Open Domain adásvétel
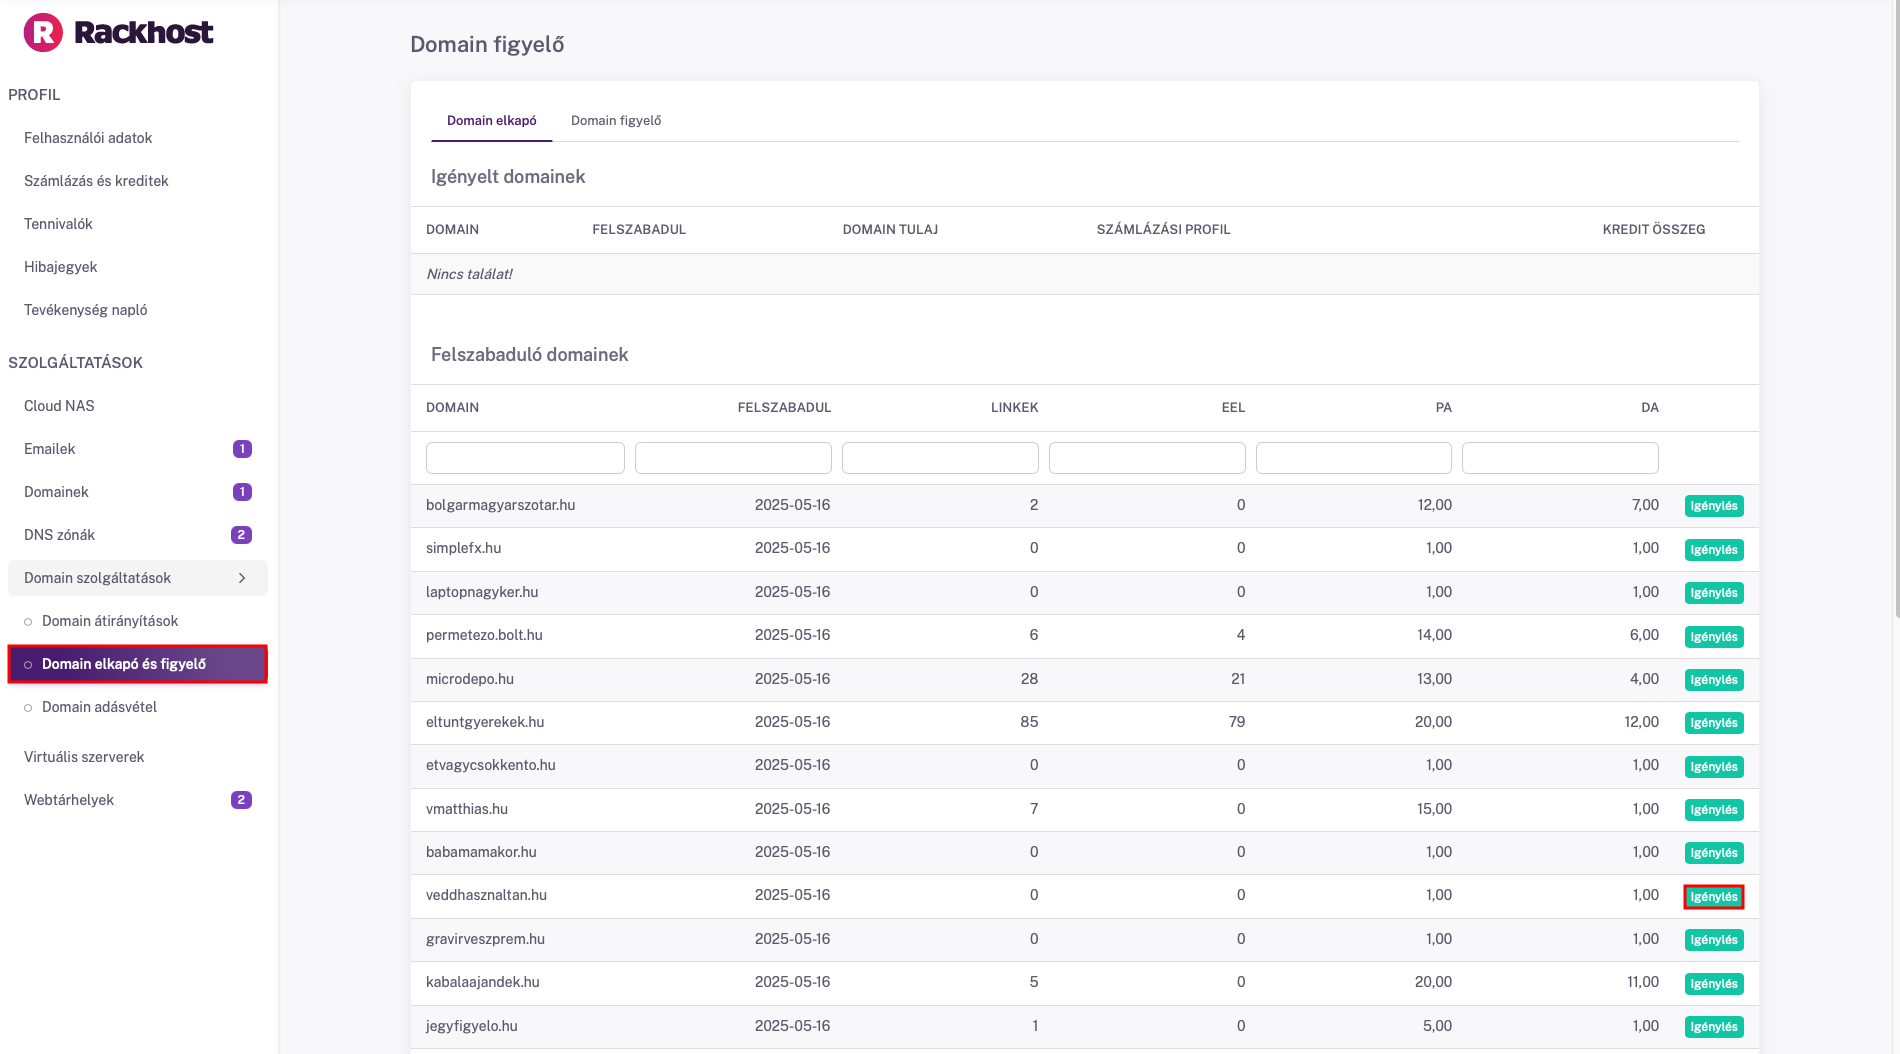This screenshot has height=1054, width=1900. tap(99, 707)
